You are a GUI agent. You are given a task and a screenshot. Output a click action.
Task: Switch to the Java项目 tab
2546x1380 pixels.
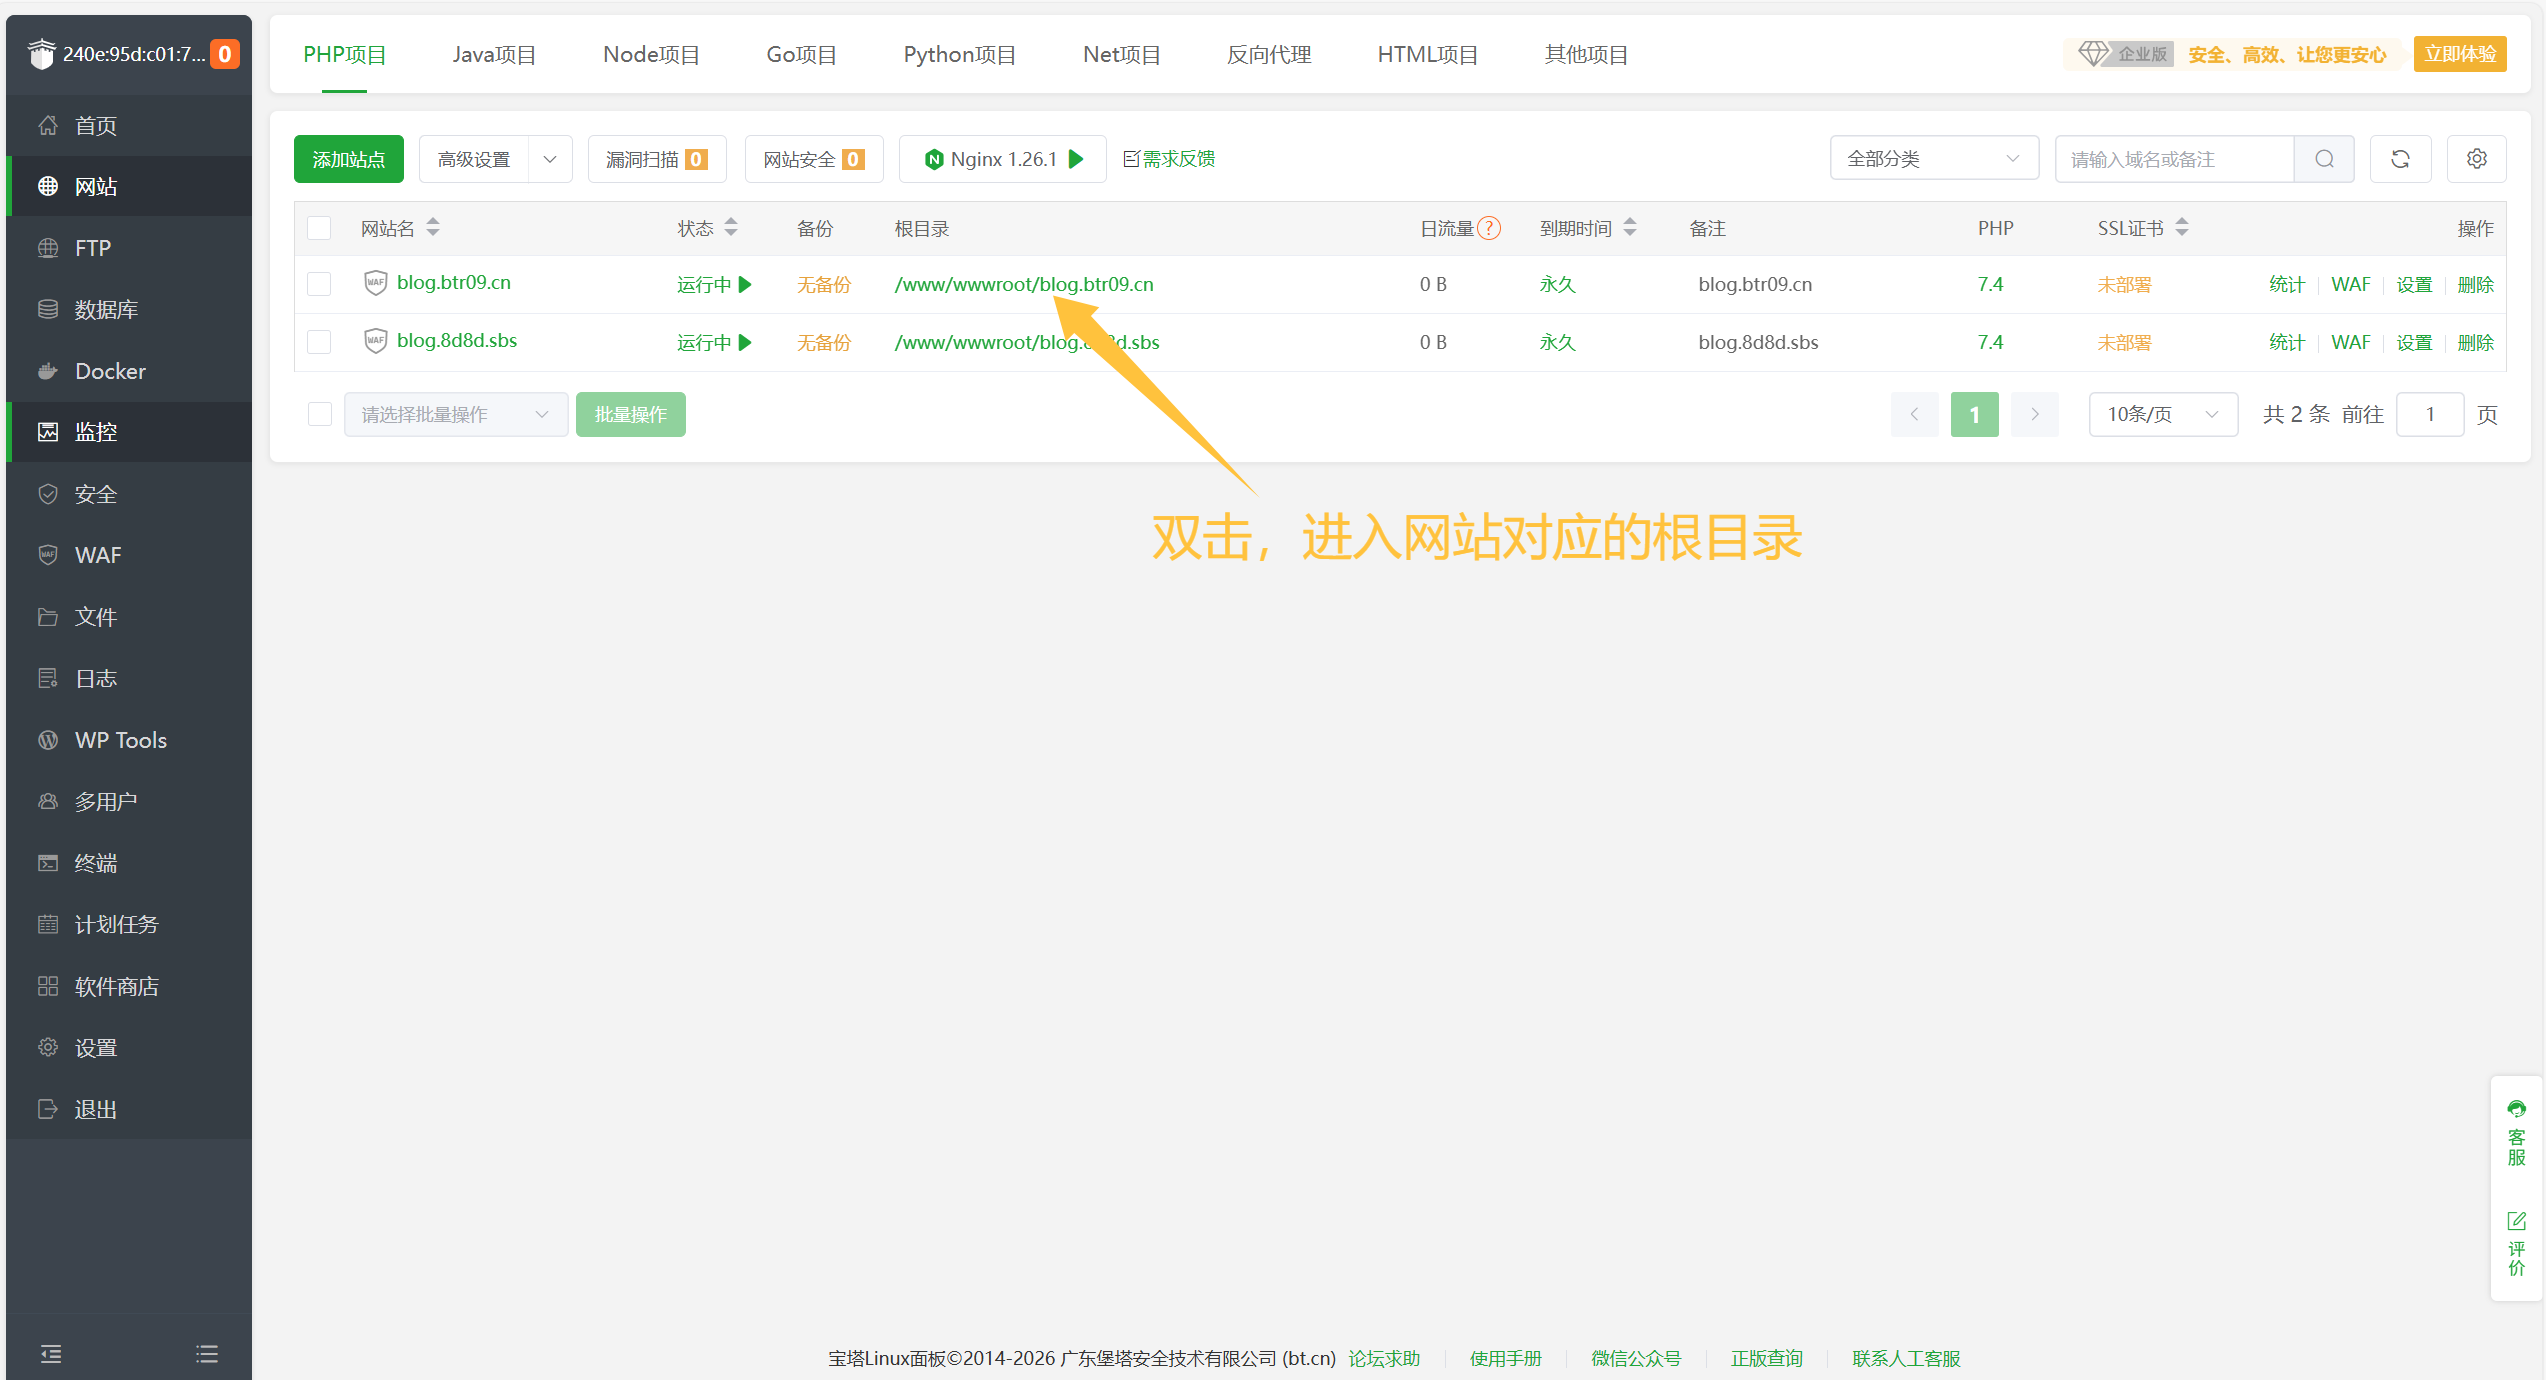pos(494,55)
